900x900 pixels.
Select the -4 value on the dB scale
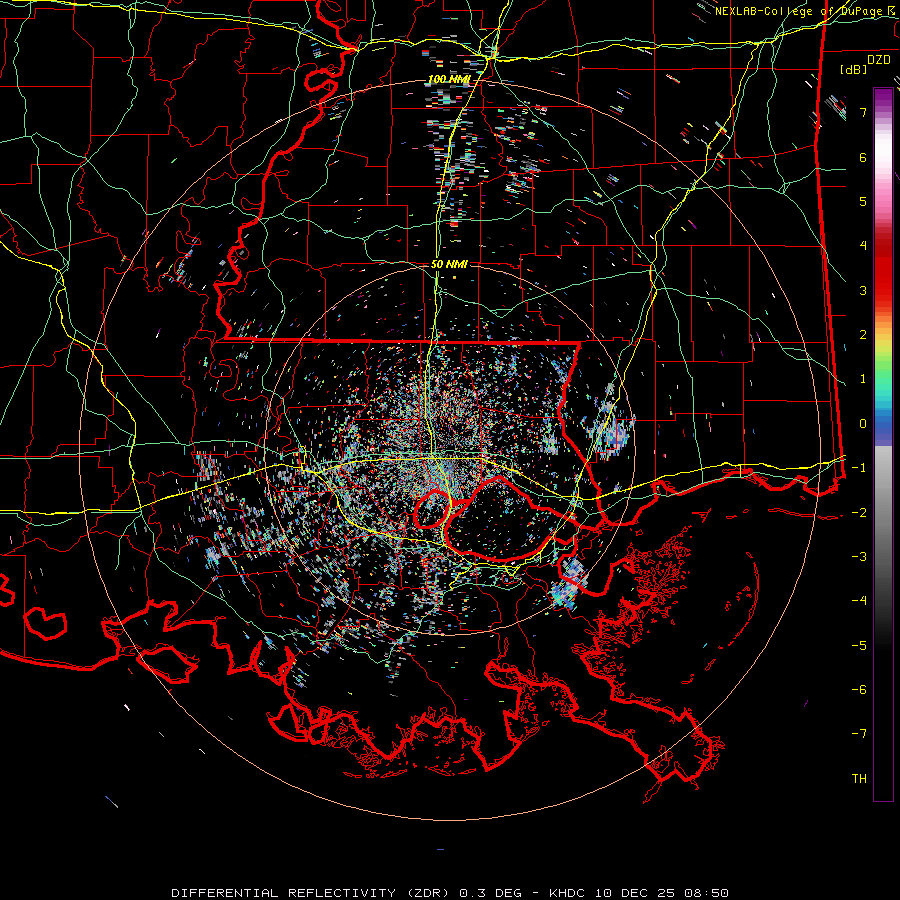859,600
